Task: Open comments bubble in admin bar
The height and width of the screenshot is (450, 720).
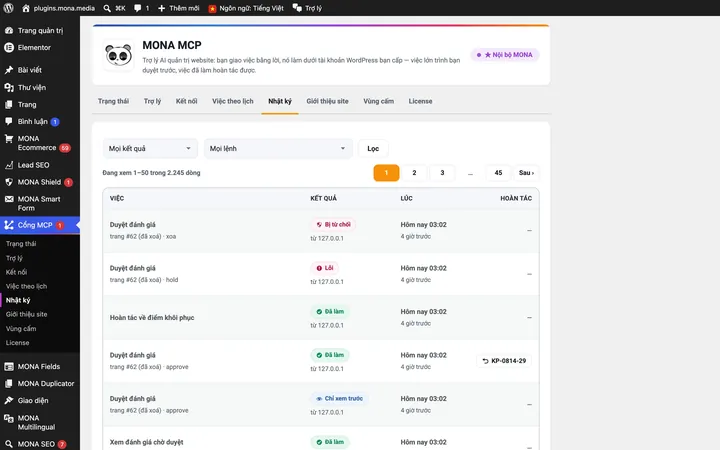Action: (137, 8)
